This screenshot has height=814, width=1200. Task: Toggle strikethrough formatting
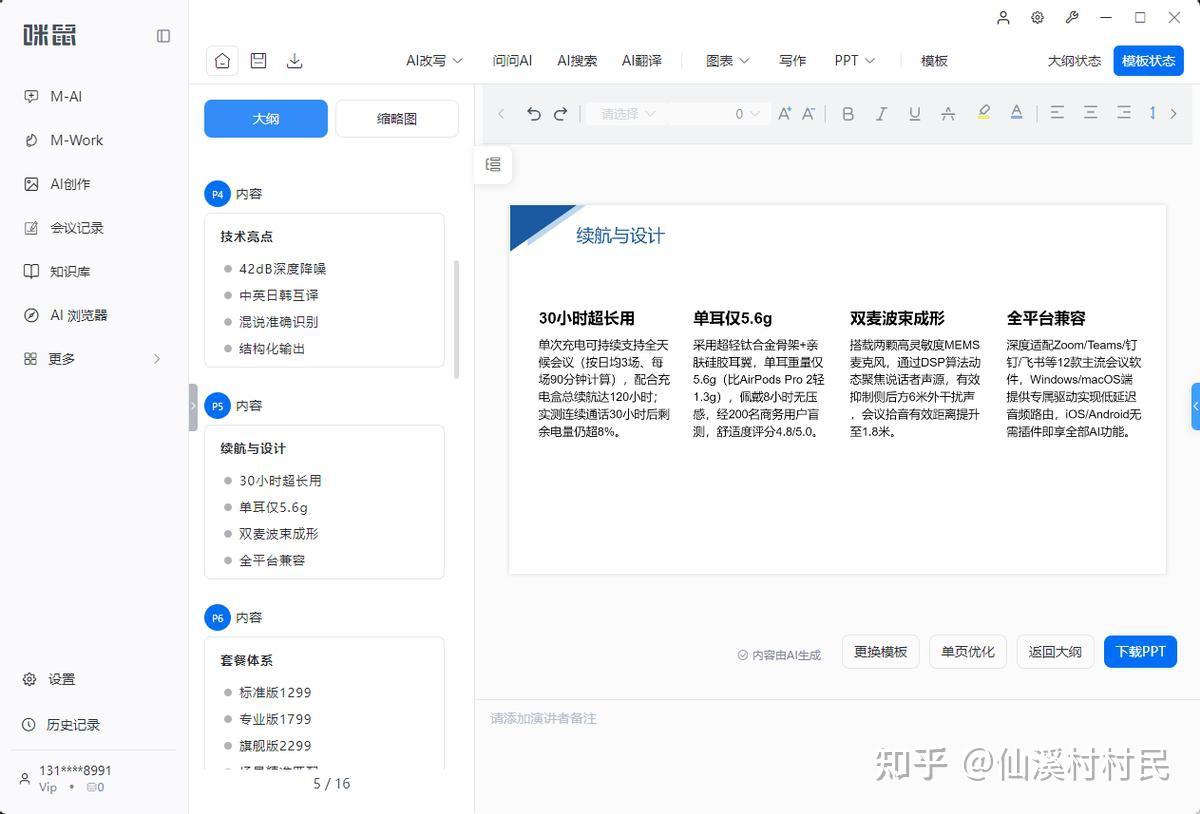coord(948,114)
